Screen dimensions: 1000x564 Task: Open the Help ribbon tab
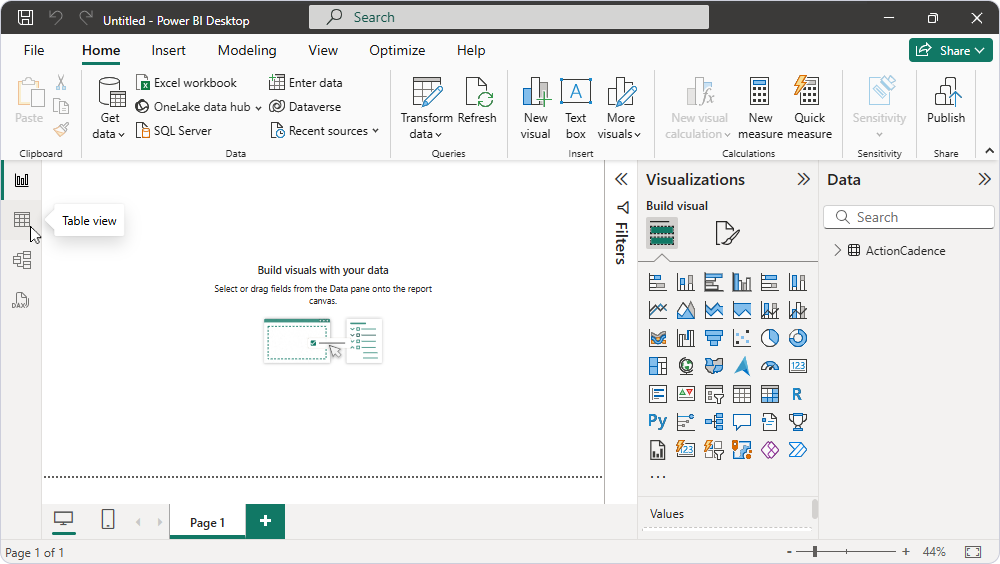471,50
